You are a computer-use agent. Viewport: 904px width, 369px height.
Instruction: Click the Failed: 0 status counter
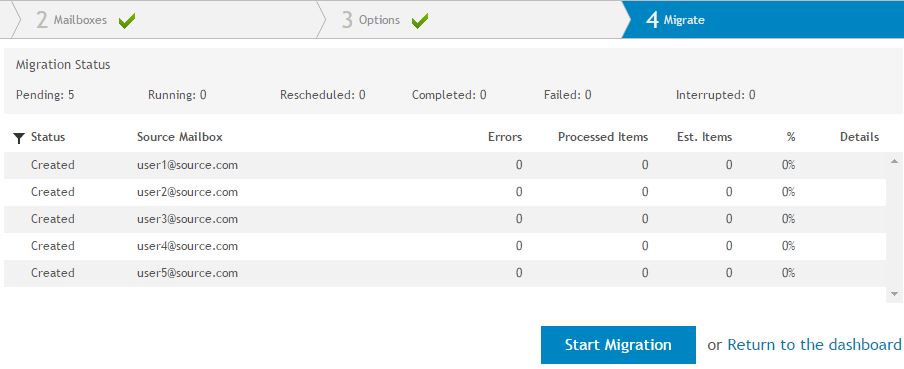click(567, 95)
